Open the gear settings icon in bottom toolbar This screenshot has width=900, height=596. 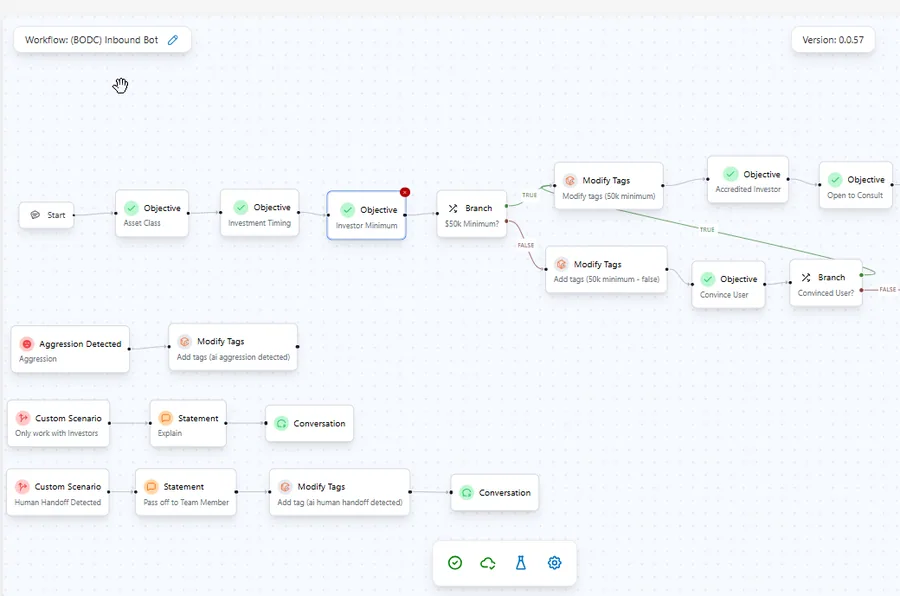tap(554, 563)
